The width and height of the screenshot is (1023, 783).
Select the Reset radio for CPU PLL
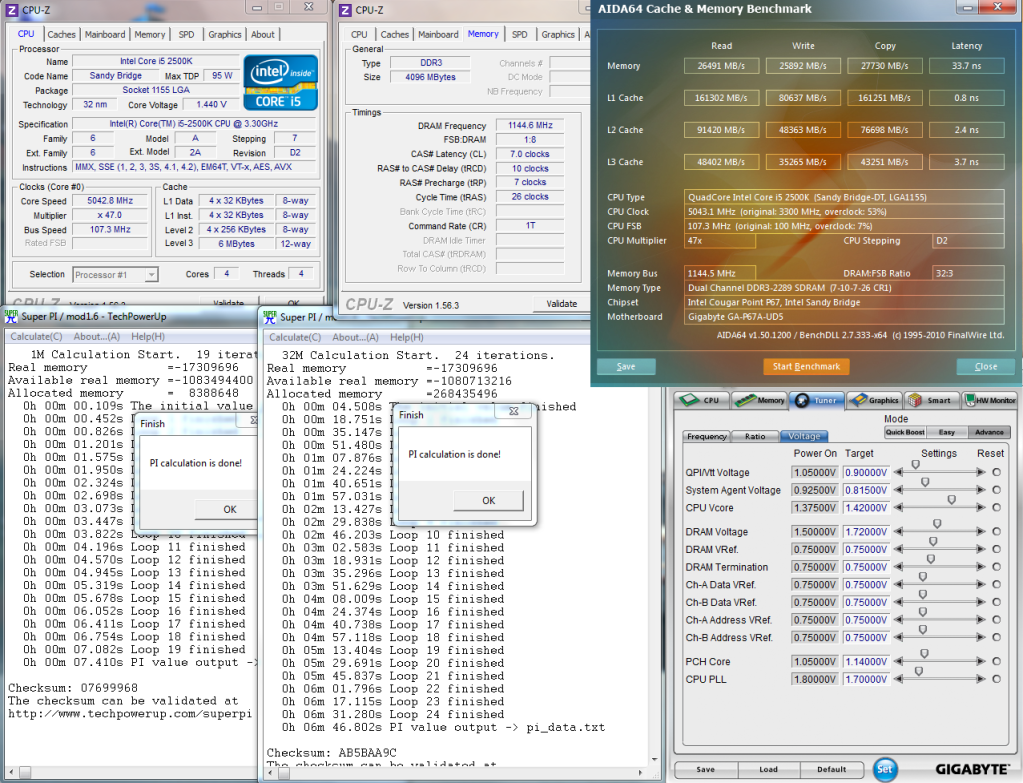996,679
